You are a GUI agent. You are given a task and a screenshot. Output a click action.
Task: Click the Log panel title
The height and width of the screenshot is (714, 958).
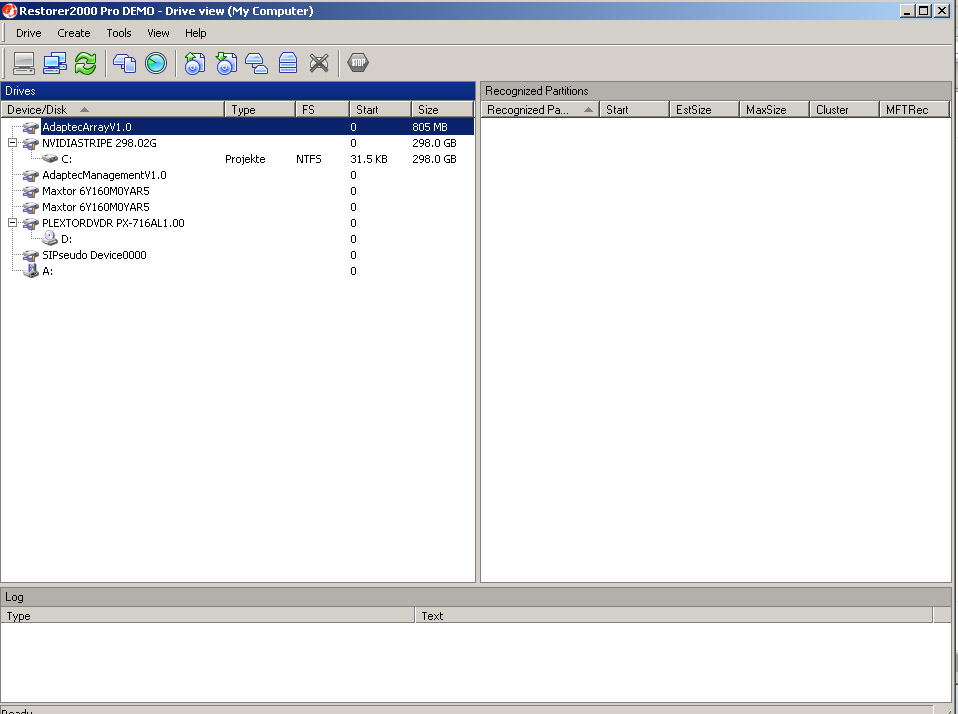pyautogui.click(x=476, y=597)
